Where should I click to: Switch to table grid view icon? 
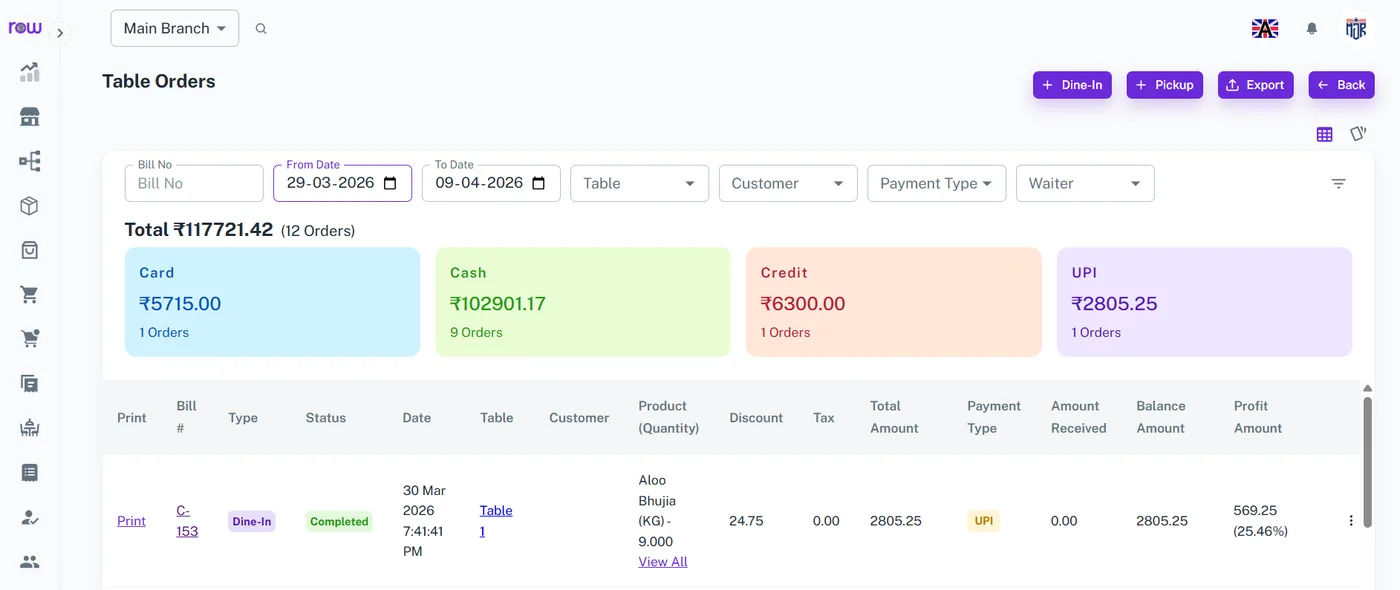pyautogui.click(x=1325, y=134)
